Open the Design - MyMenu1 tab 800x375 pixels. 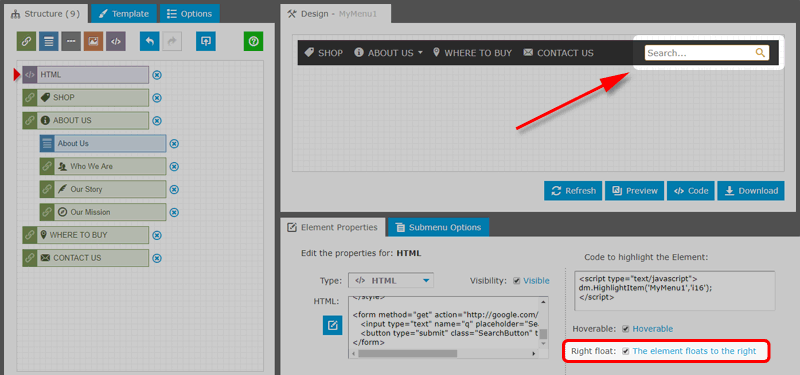pyautogui.click(x=335, y=14)
